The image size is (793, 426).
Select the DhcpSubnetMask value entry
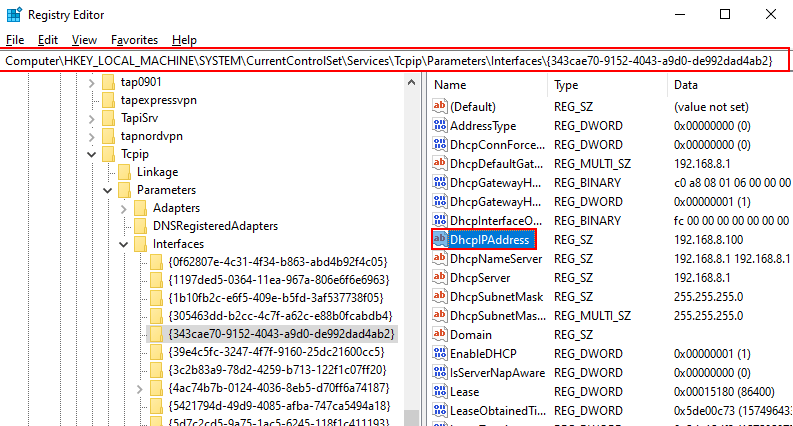496,297
